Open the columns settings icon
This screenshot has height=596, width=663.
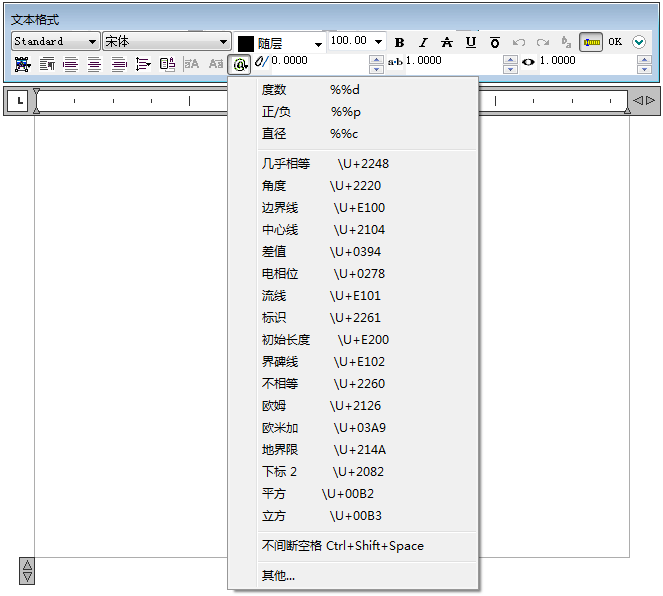click(21, 64)
